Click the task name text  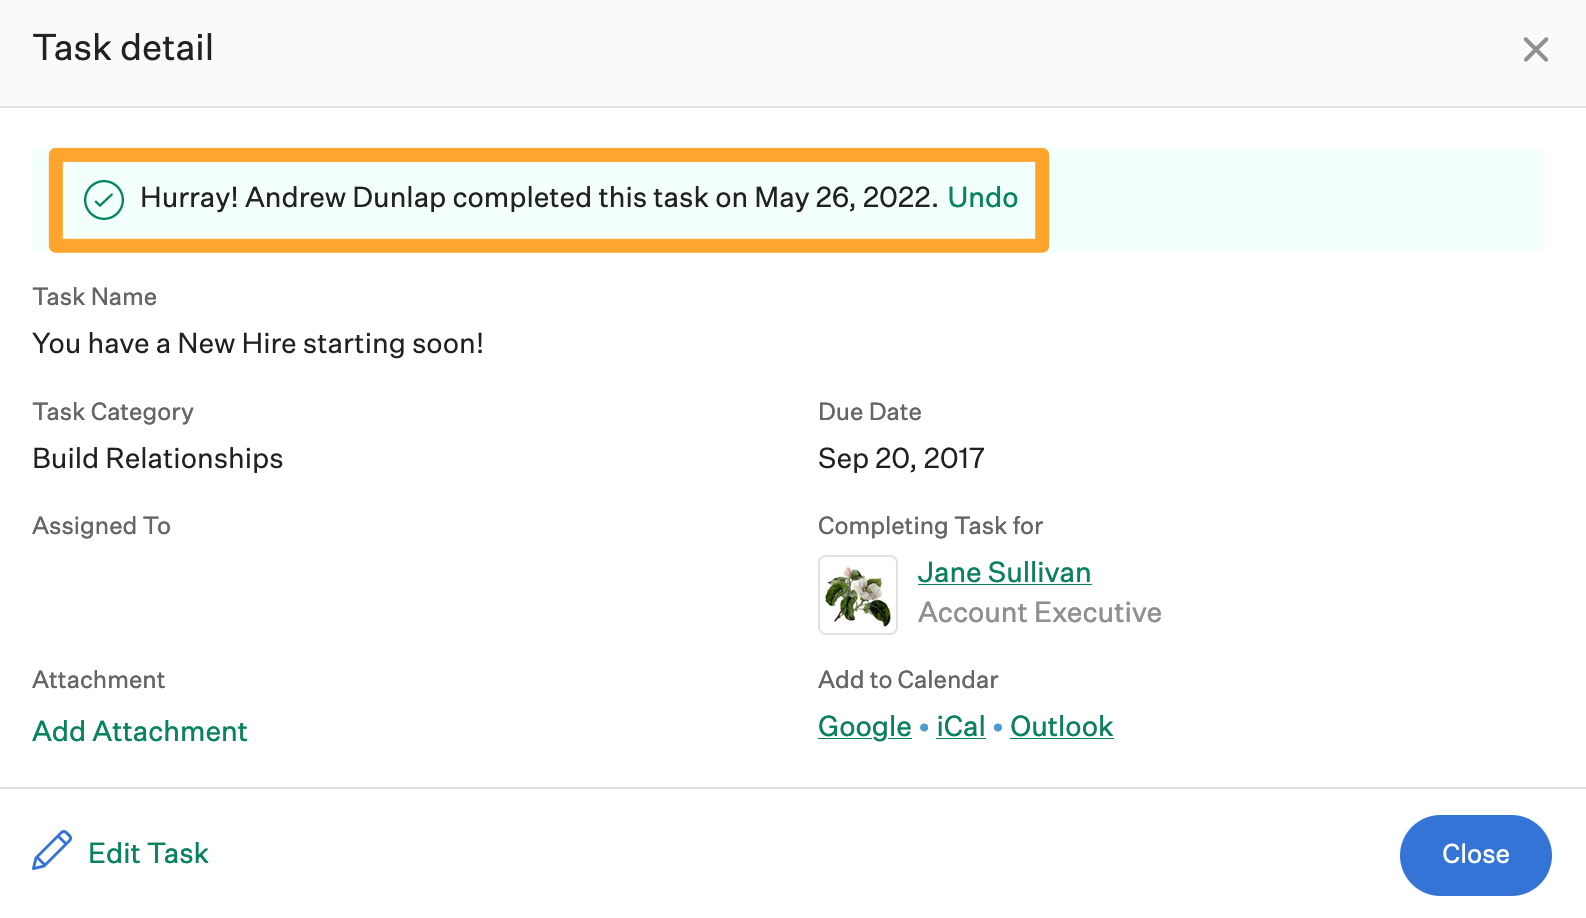click(258, 343)
